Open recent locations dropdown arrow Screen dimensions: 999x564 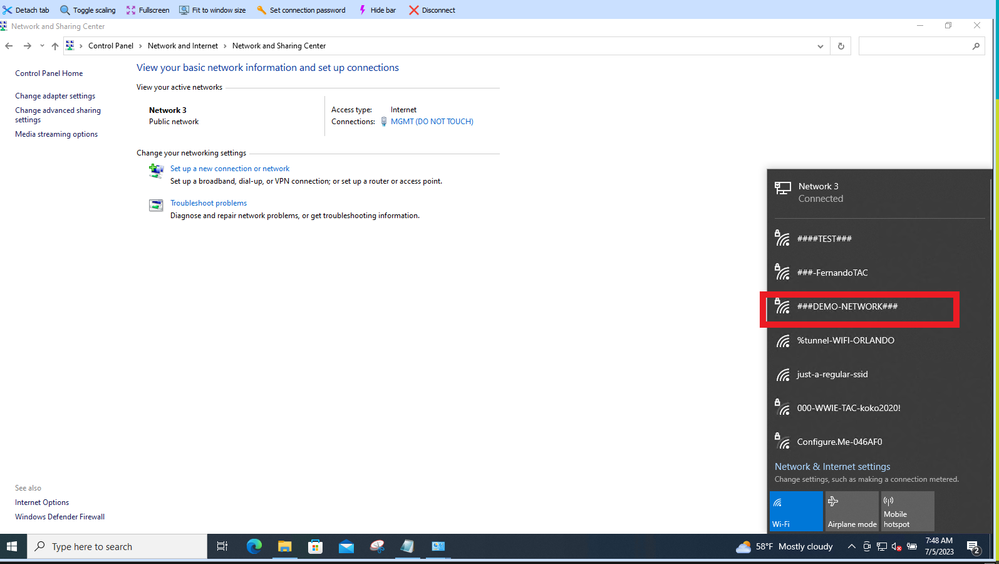[42, 46]
